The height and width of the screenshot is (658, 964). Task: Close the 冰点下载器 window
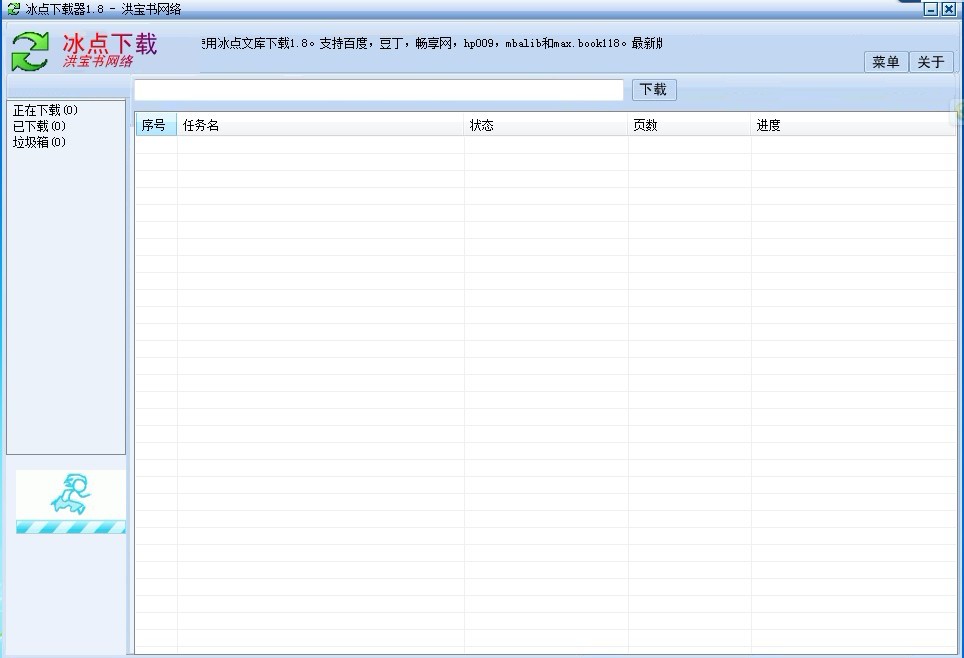[948, 9]
